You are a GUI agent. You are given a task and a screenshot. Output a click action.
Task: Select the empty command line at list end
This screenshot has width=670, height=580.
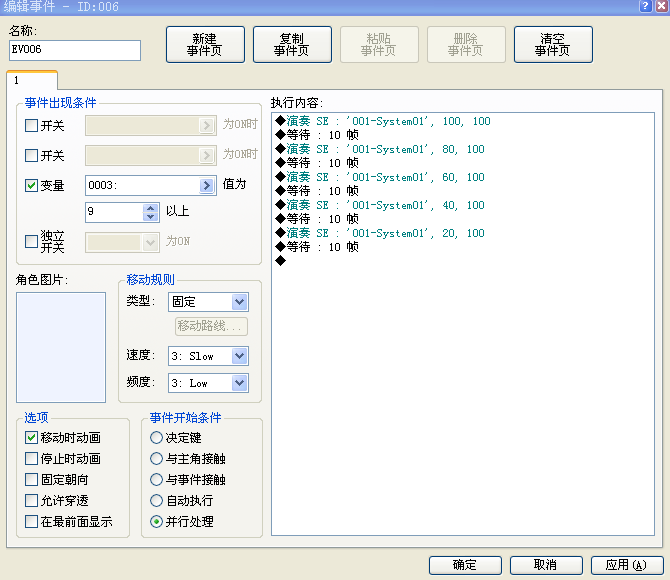pyautogui.click(x=280, y=261)
